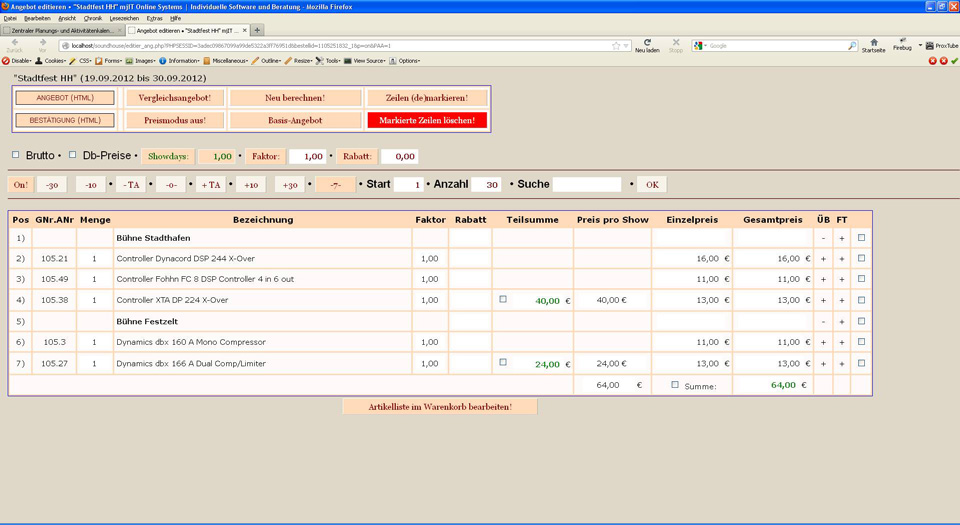The image size is (960, 525).
Task: Open the Disable dropdown in web developer toolbar
Action: pyautogui.click(x=17, y=61)
